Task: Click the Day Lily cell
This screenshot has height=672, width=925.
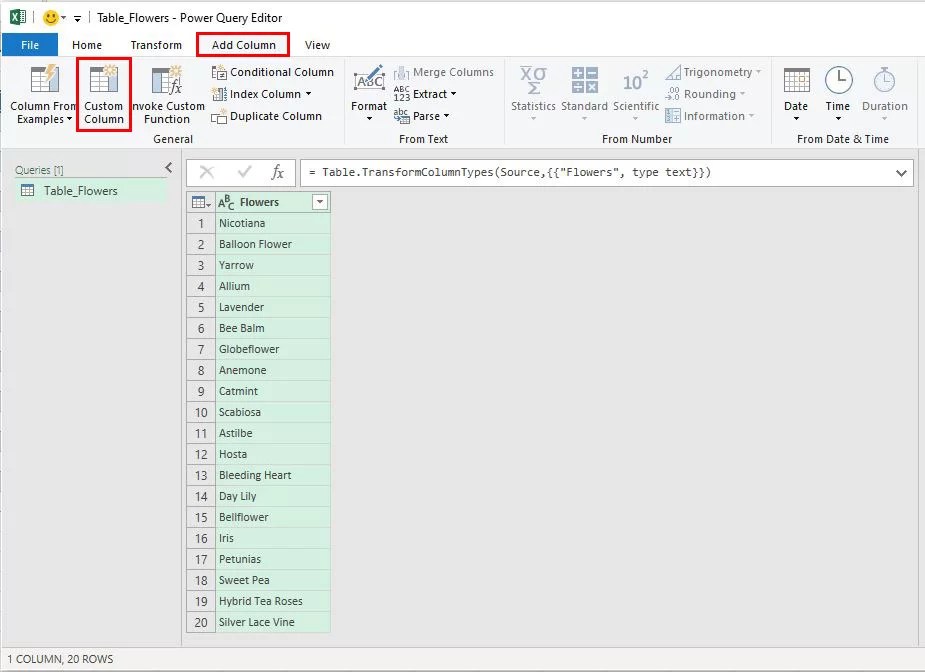Action: (x=273, y=496)
